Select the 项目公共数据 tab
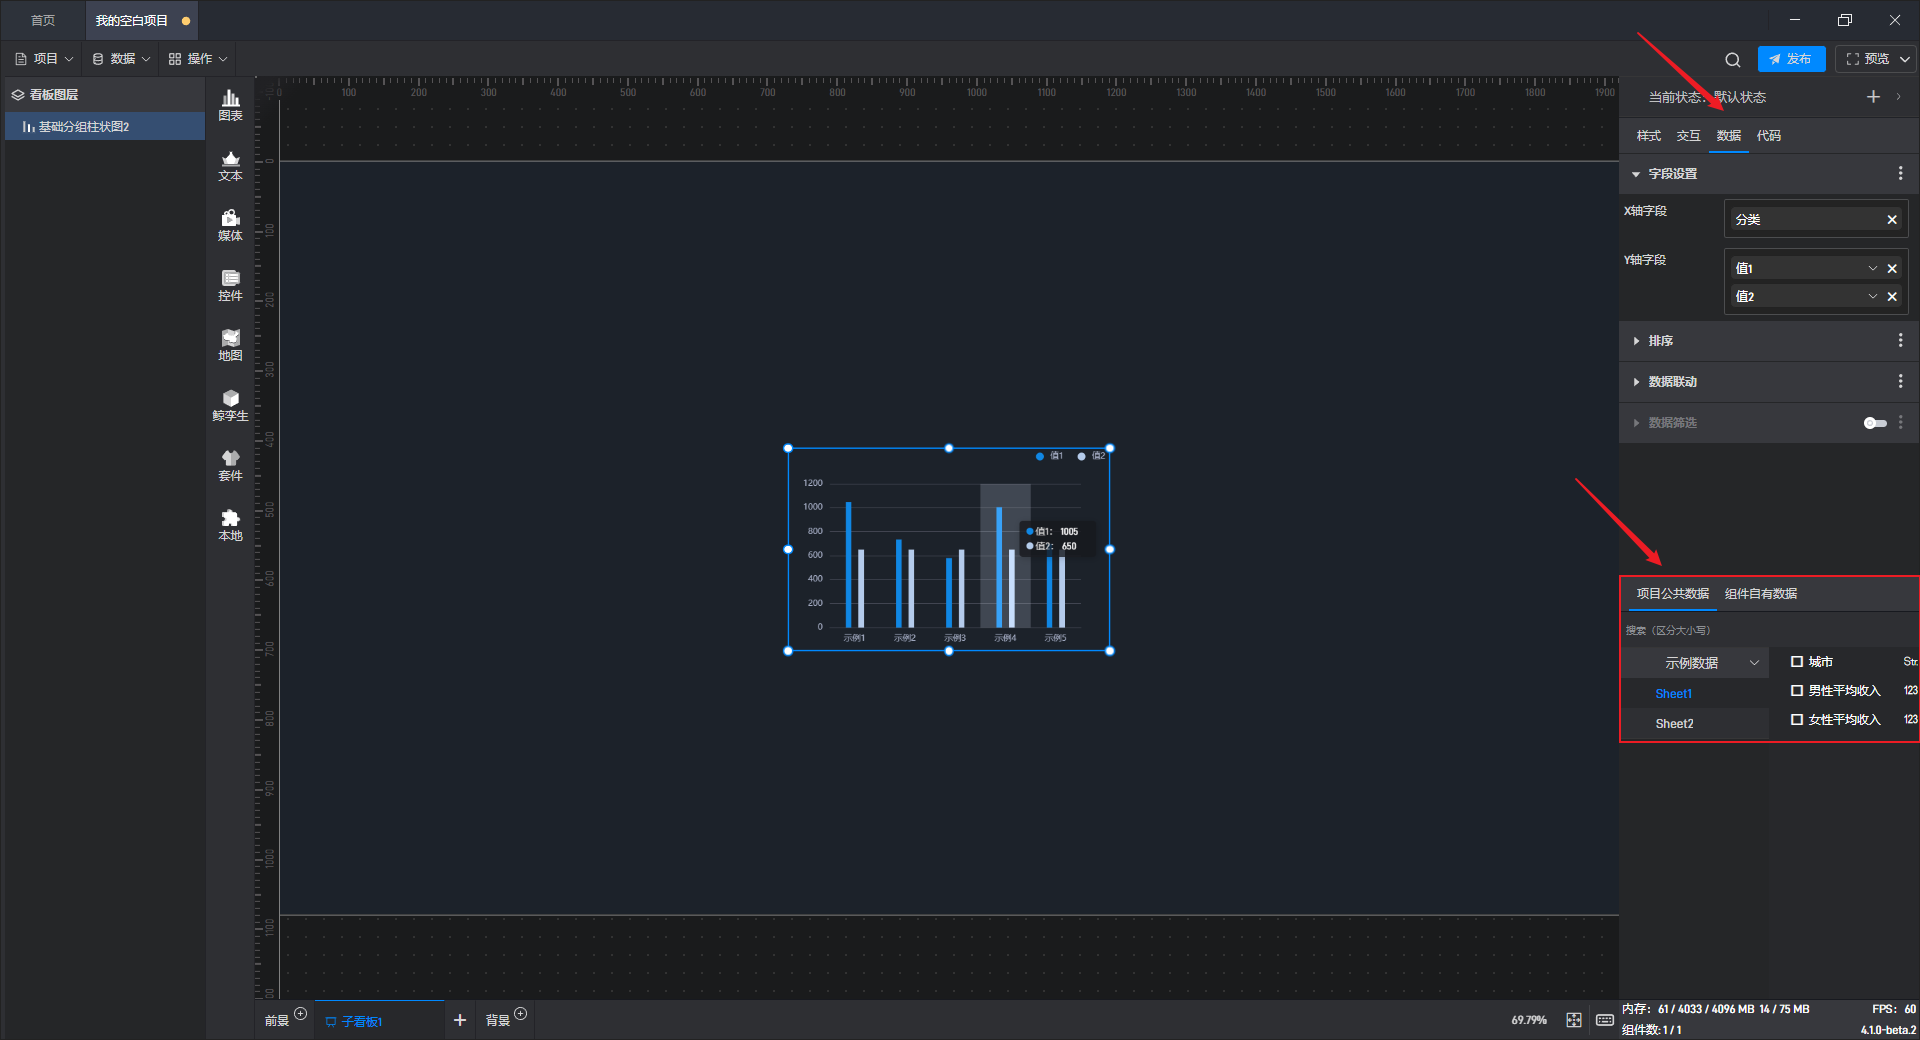The image size is (1920, 1040). click(1673, 594)
